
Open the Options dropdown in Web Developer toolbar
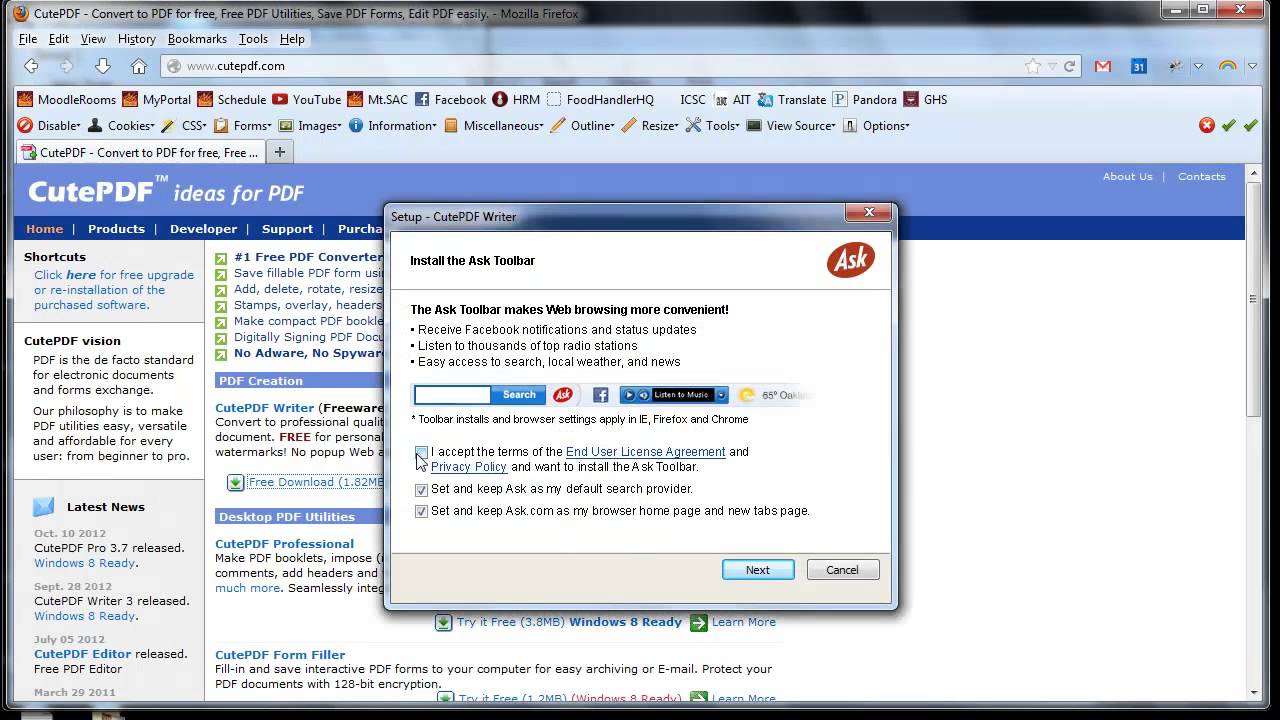(876, 125)
